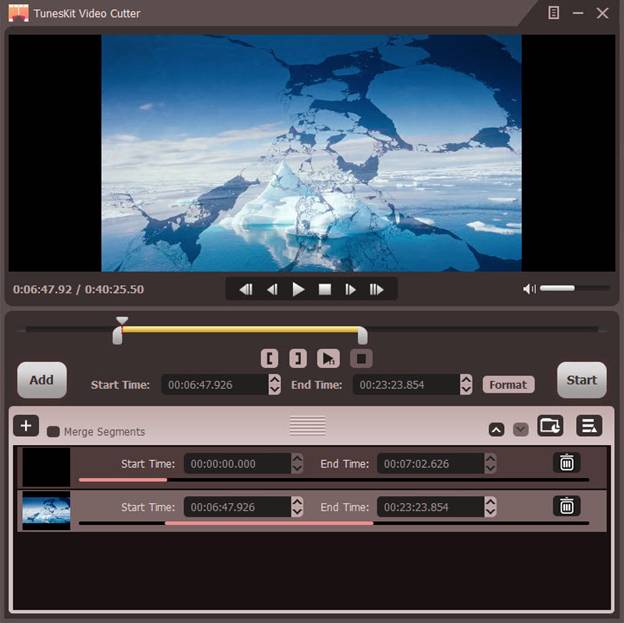Decrease second segment End Time
This screenshot has height=623, width=624.
coord(490,512)
